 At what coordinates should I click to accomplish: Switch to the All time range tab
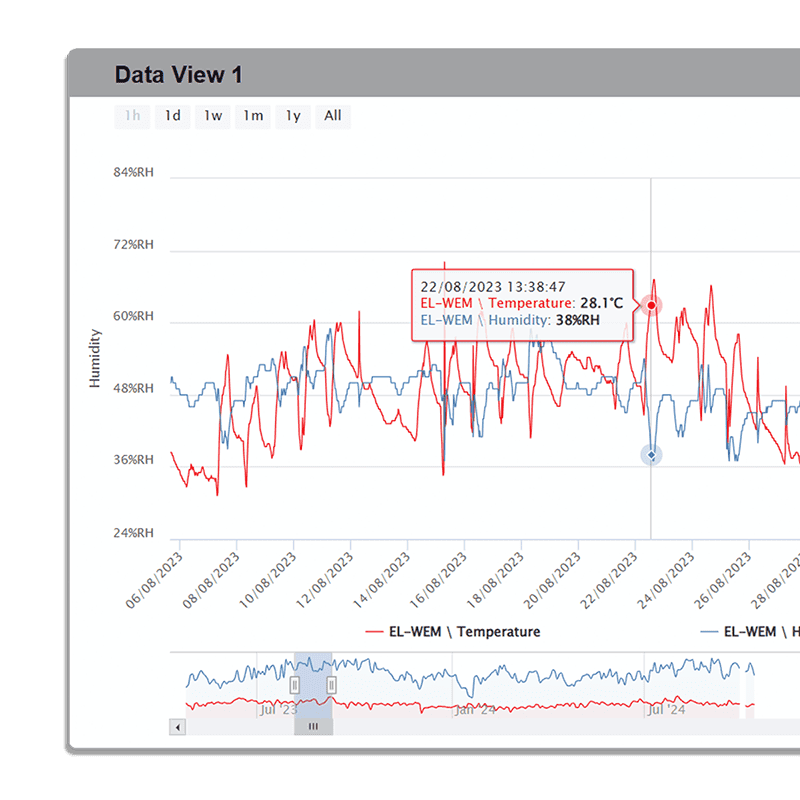click(x=333, y=115)
